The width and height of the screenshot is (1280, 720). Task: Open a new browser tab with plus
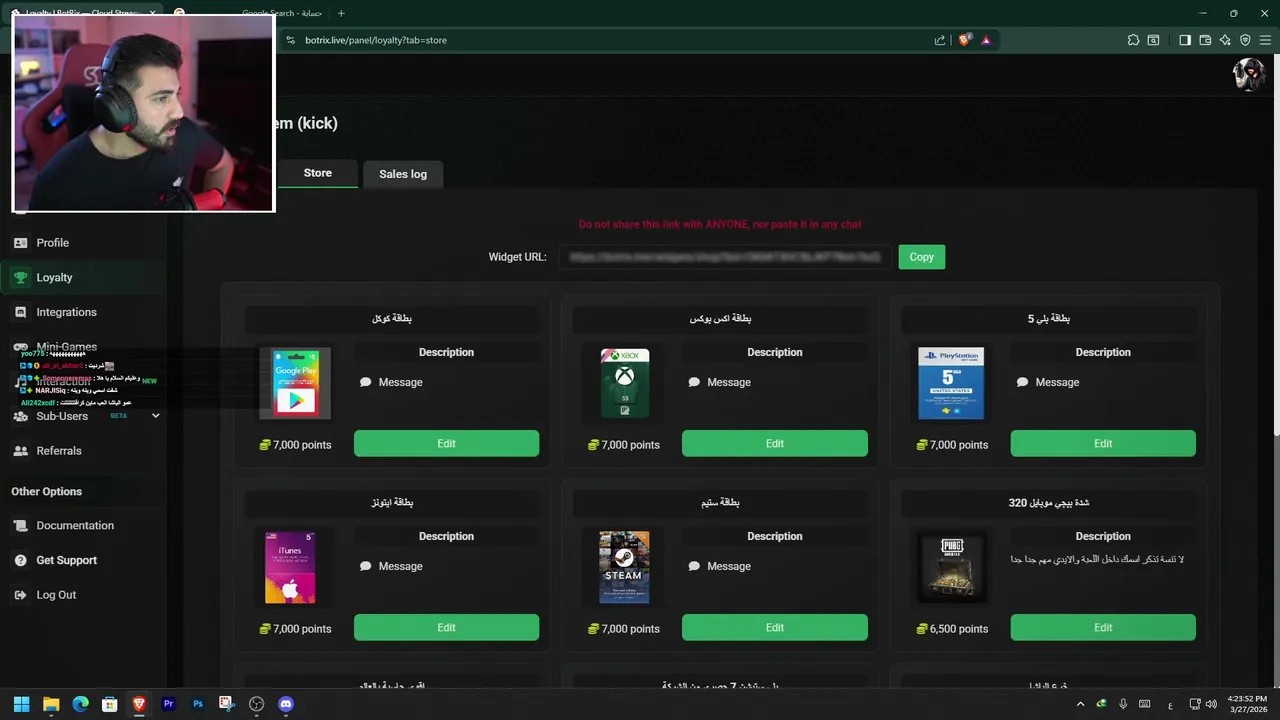(341, 13)
